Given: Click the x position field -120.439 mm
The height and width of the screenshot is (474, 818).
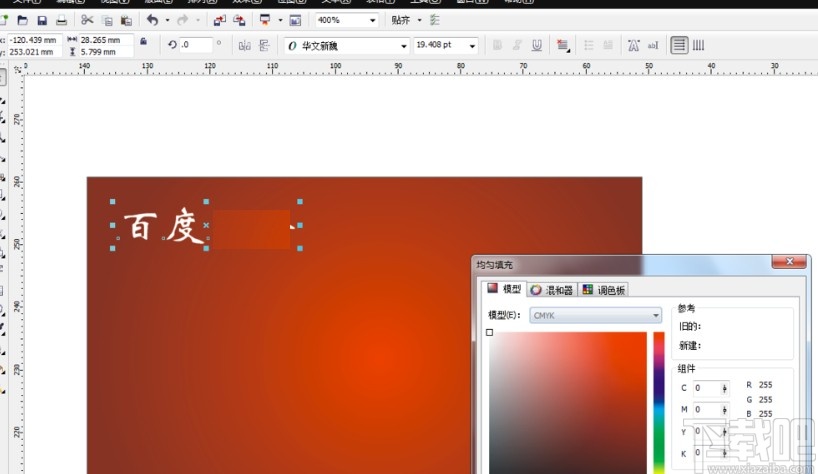Looking at the screenshot, I should (x=34, y=40).
